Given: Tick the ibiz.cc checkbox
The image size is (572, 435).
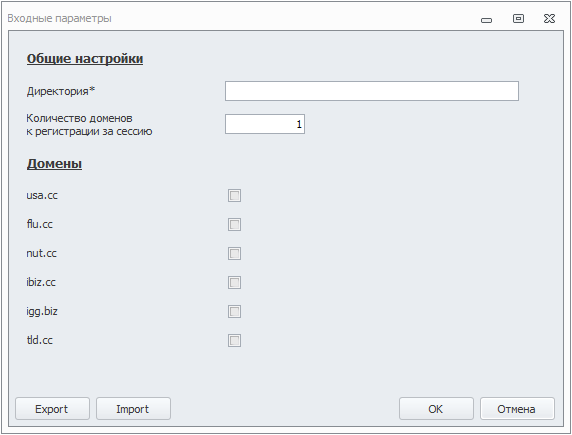Looking at the screenshot, I should point(234,282).
